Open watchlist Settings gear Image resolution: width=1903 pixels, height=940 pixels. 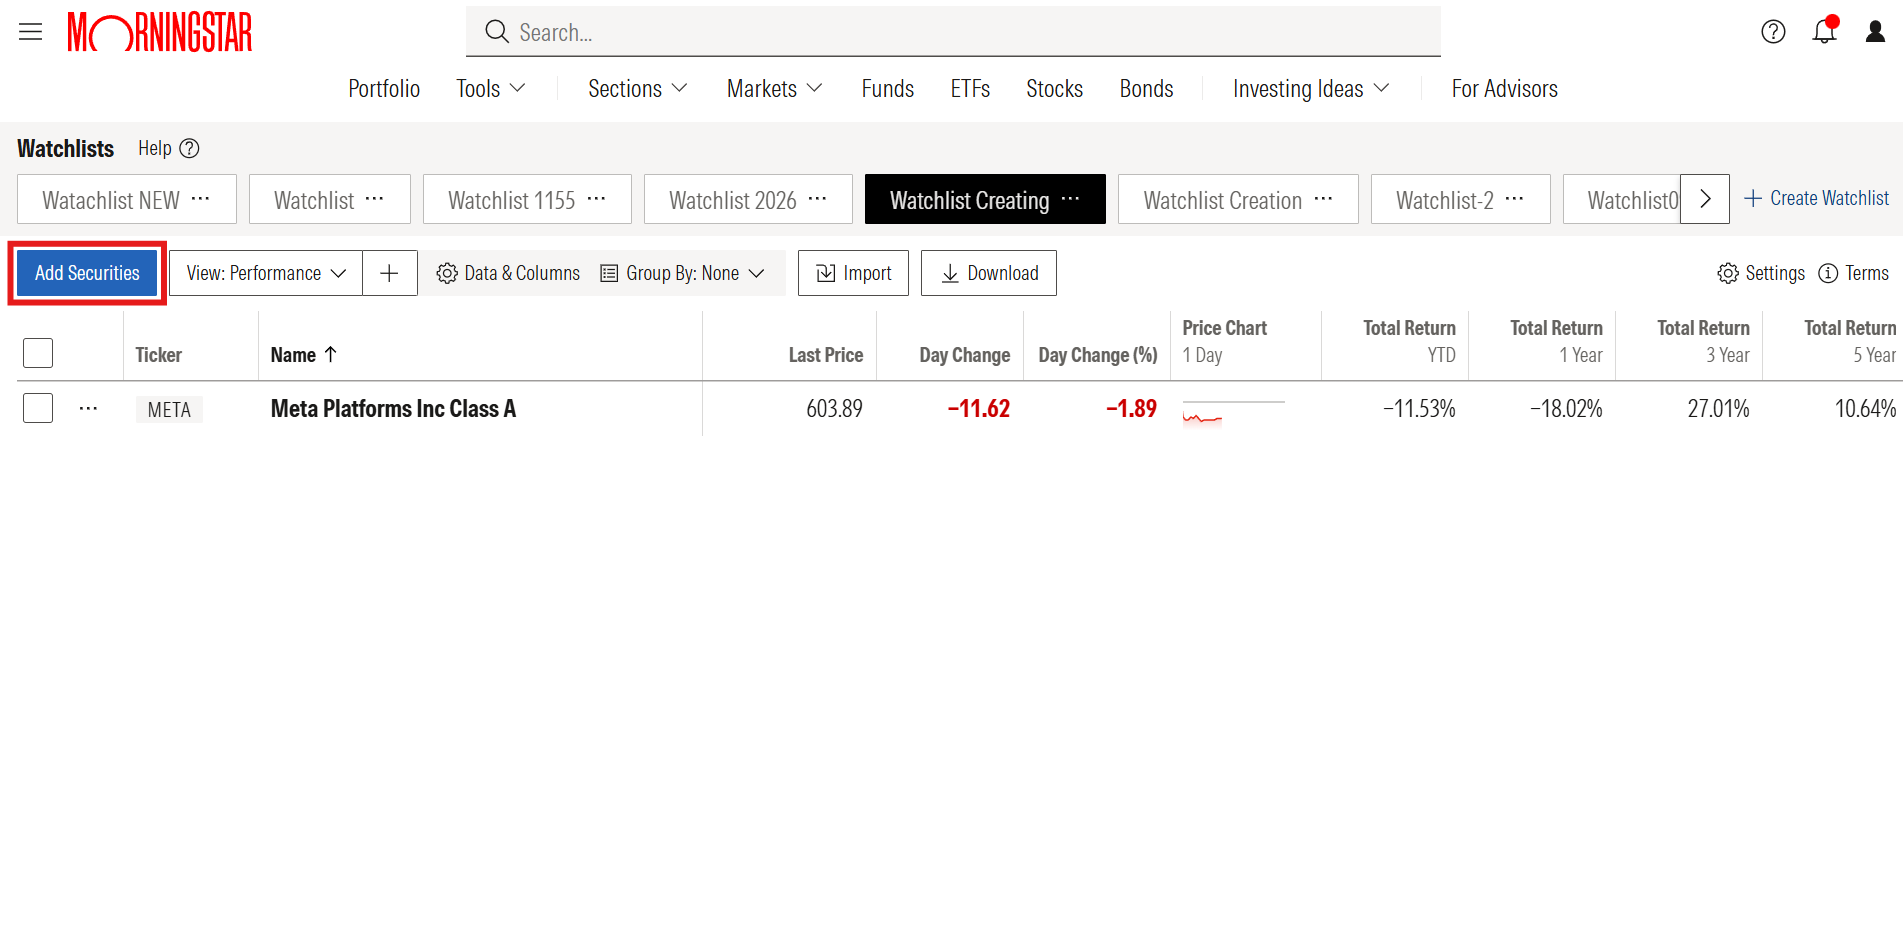coord(1761,273)
